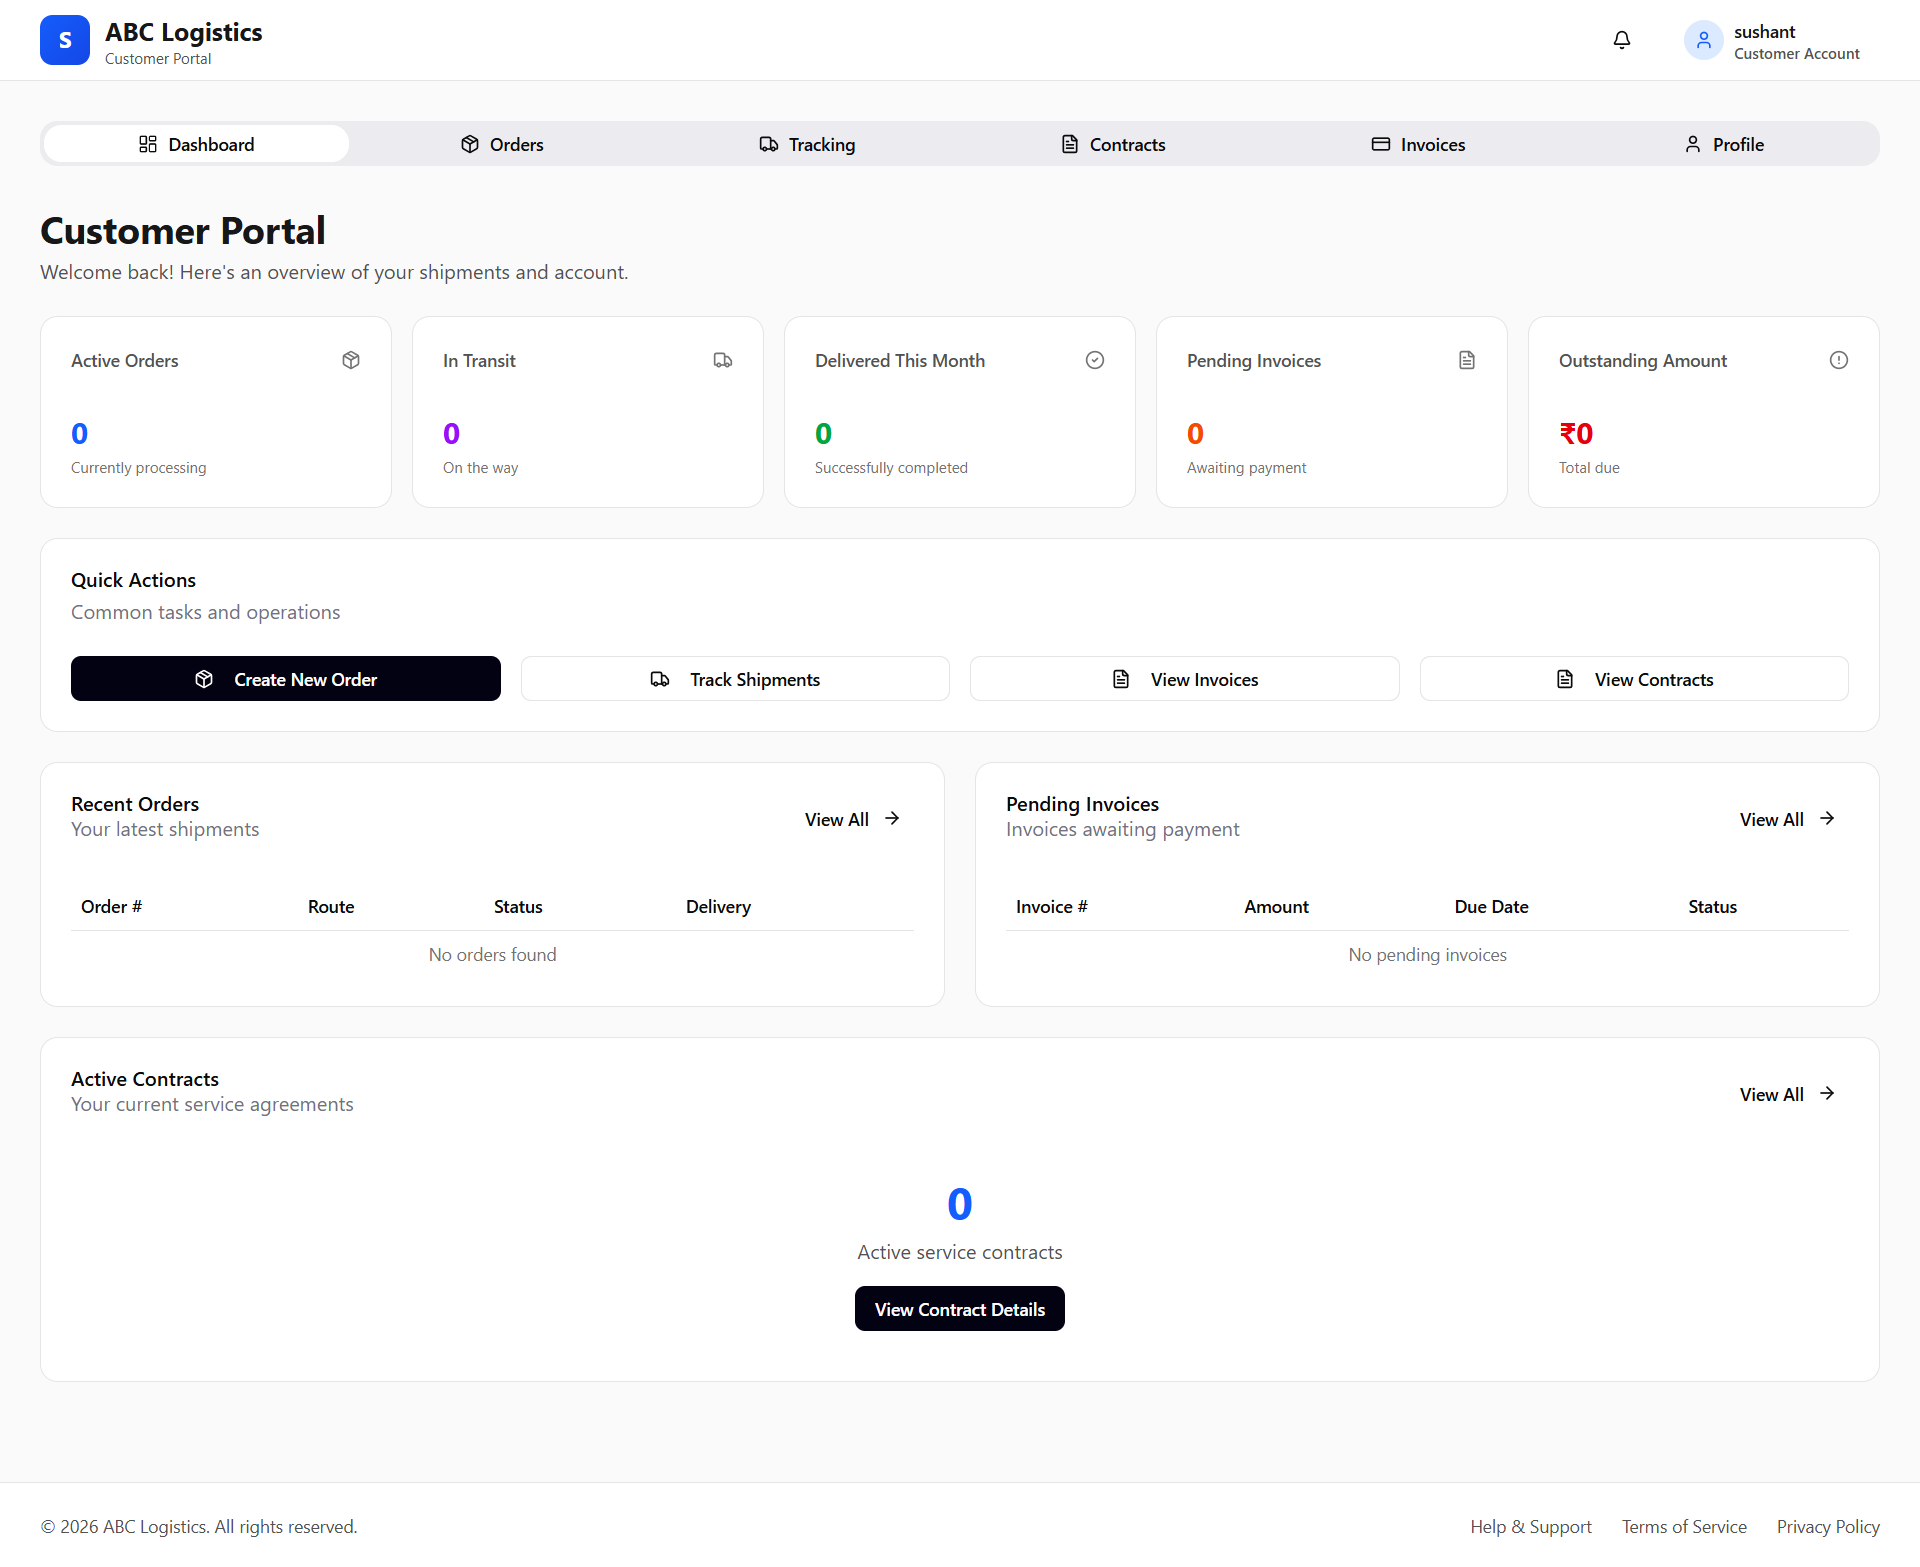Open the Tracking tab
This screenshot has width=1920, height=1567.
click(x=807, y=144)
